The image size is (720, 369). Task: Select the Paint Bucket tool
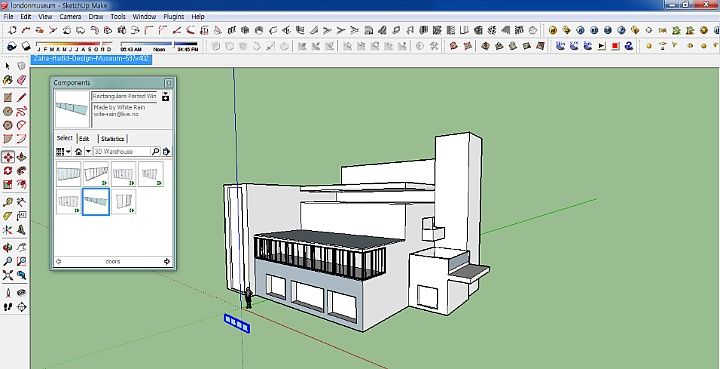(x=7, y=80)
